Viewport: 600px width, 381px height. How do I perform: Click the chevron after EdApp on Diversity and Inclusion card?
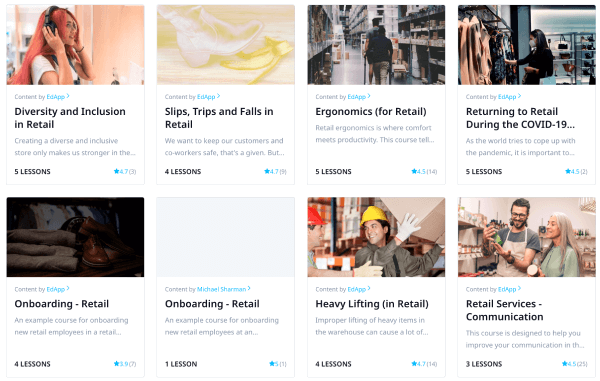pyautogui.click(x=68, y=96)
